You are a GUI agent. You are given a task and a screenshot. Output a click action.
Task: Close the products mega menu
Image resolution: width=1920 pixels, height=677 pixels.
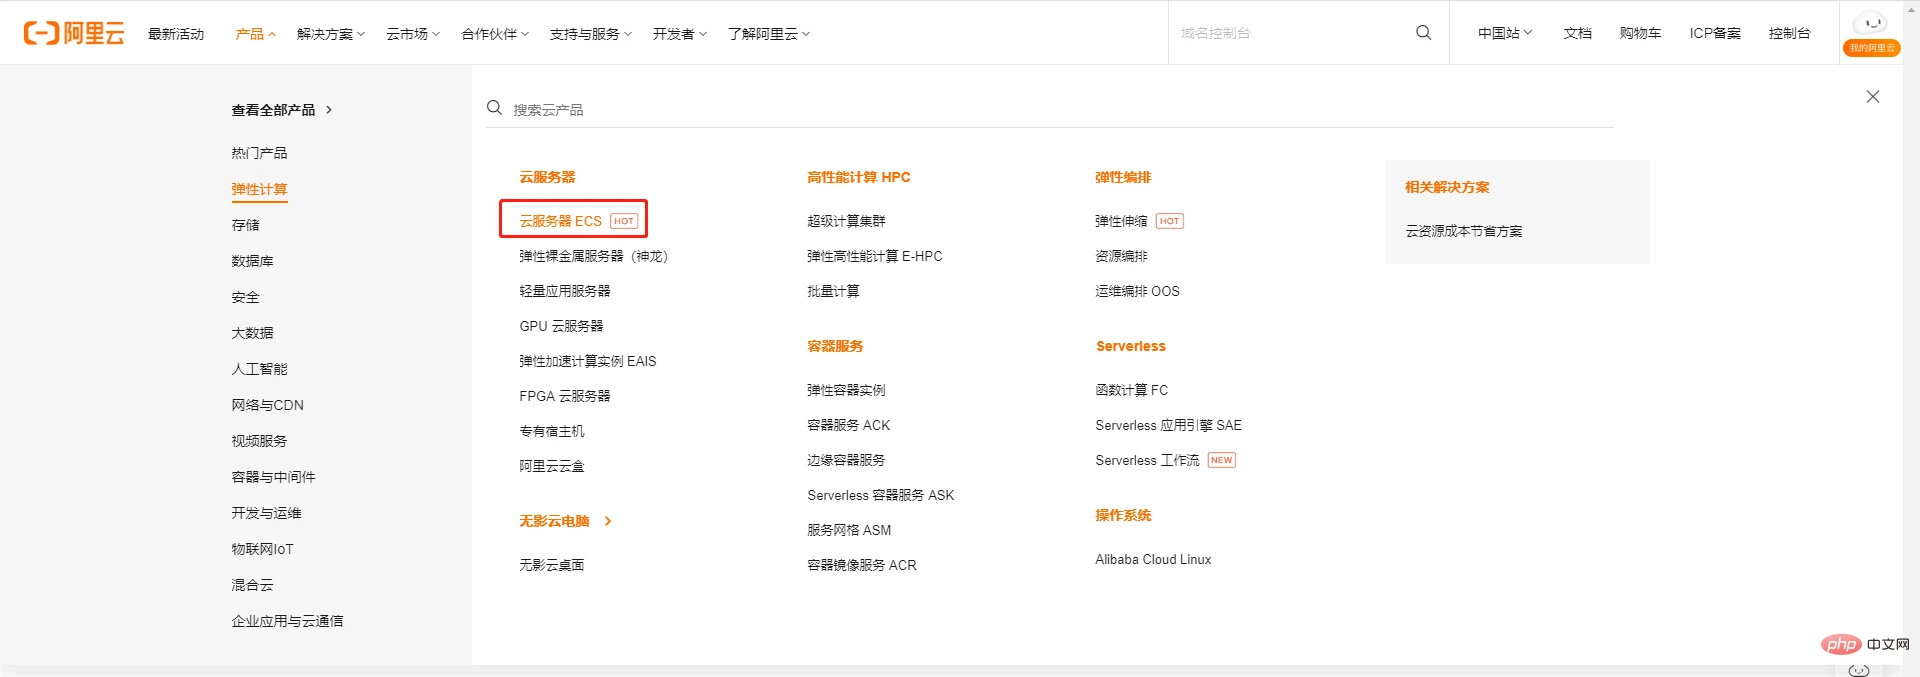[1872, 97]
